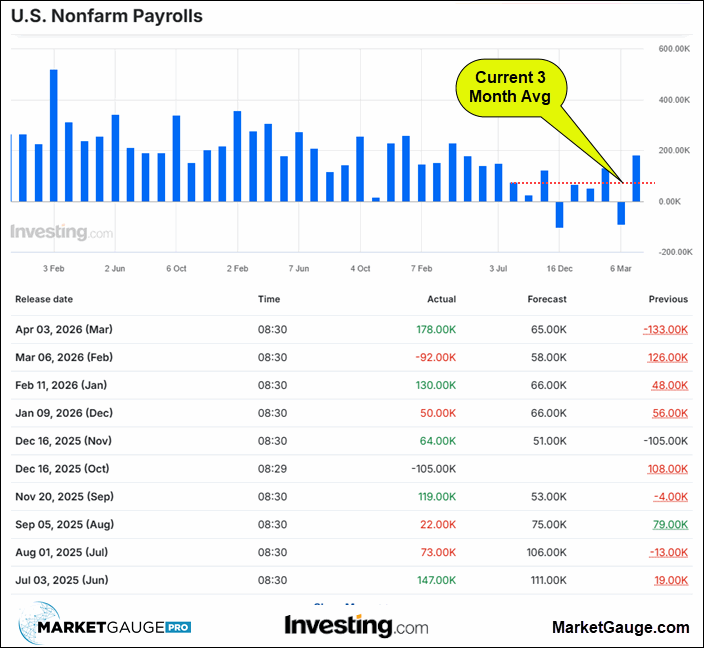Open the MarketGauge.com text link
704x648 pixels.
[x=620, y=627]
